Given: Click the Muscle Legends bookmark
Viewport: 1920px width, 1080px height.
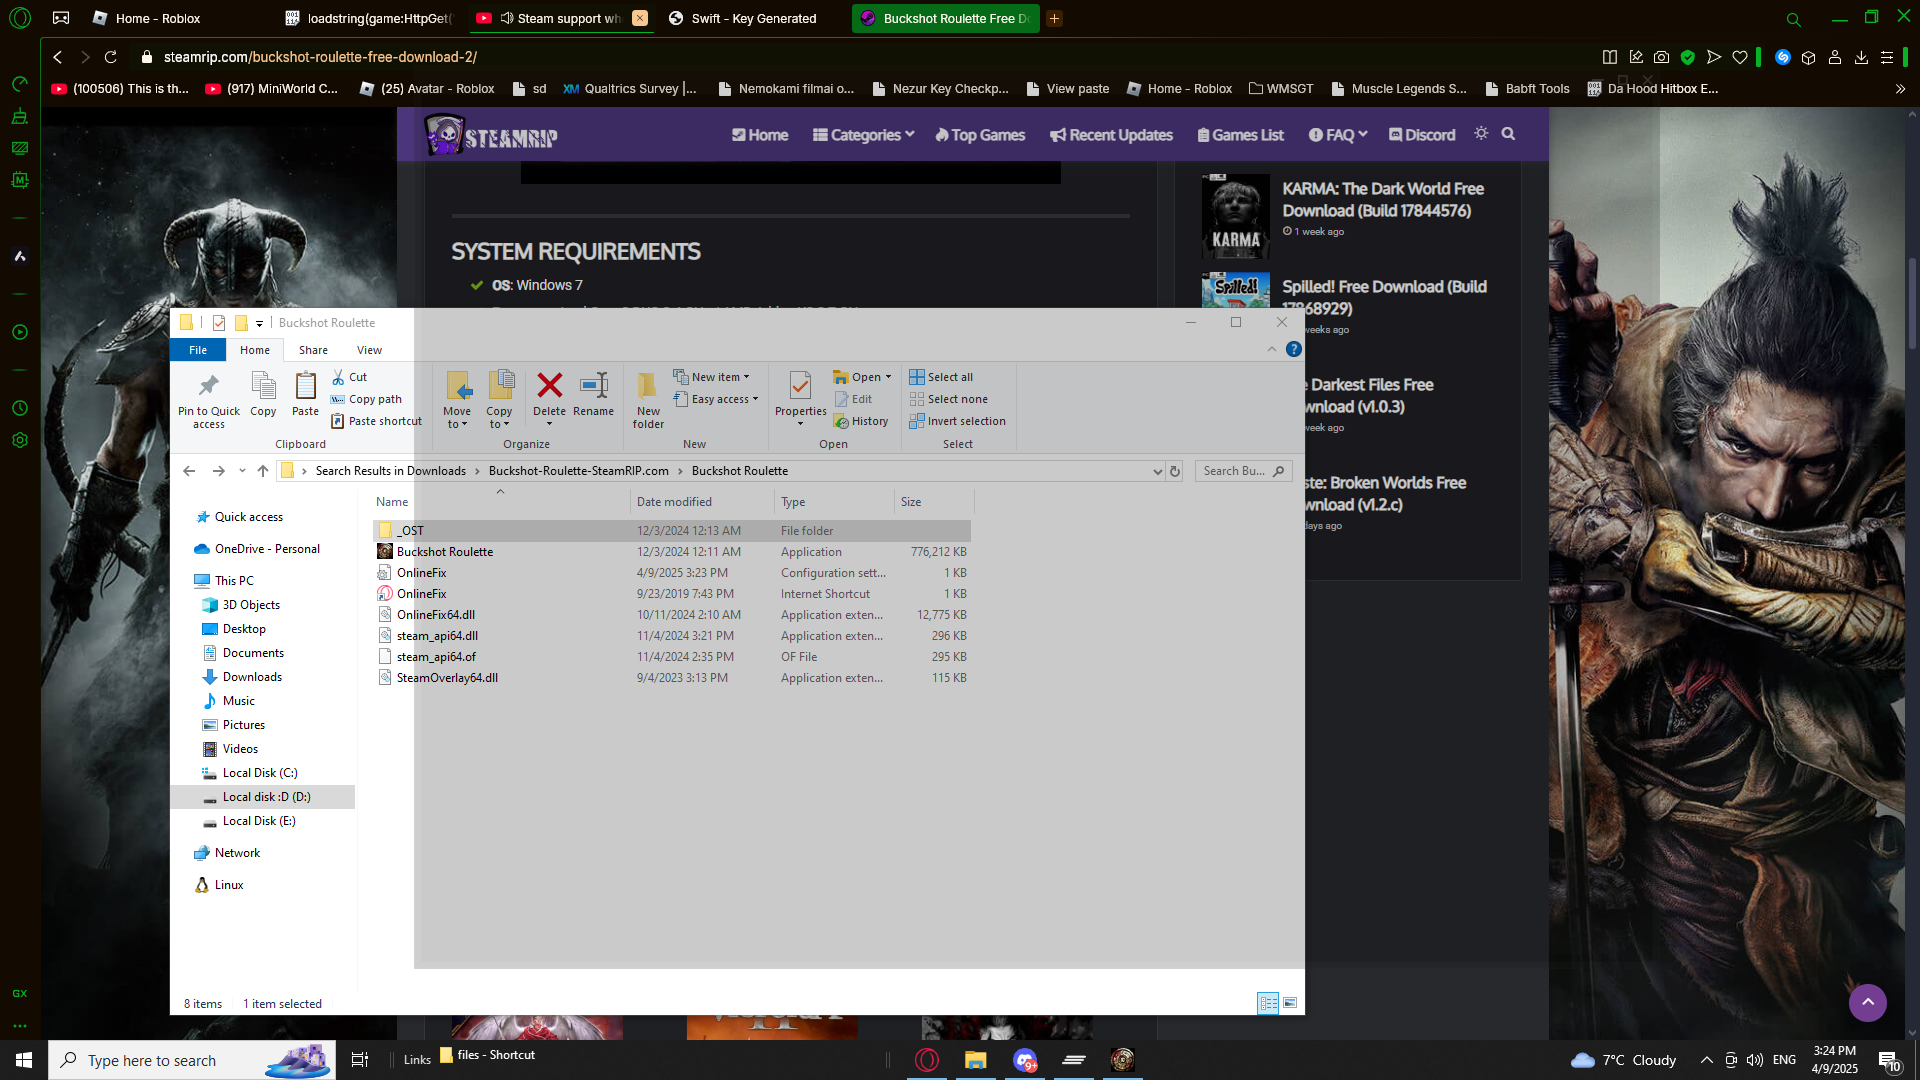Looking at the screenshot, I should (x=1398, y=88).
